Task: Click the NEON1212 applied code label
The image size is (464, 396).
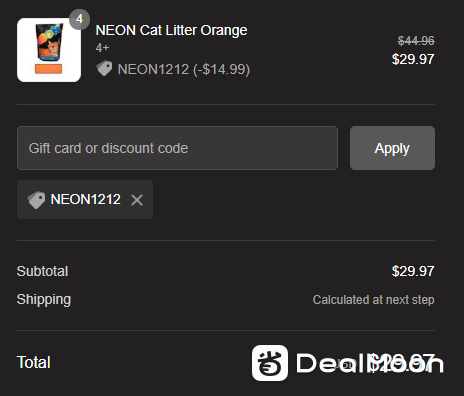Action: pos(85,199)
